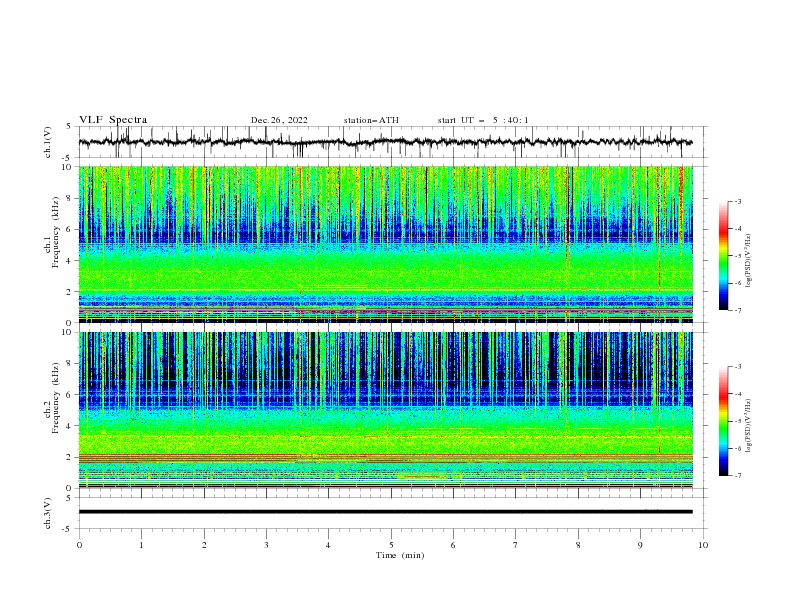Click "-3" label on upper color scale

[x=737, y=201]
